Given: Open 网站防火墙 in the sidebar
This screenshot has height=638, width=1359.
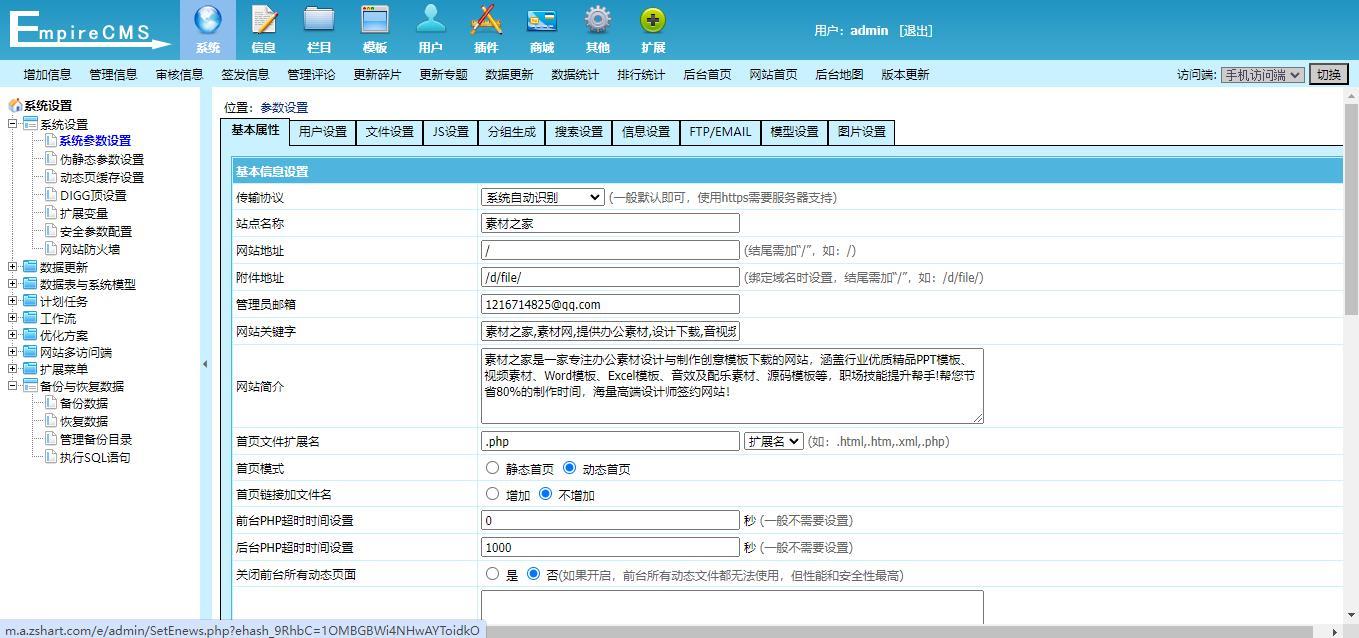Looking at the screenshot, I should [89, 249].
